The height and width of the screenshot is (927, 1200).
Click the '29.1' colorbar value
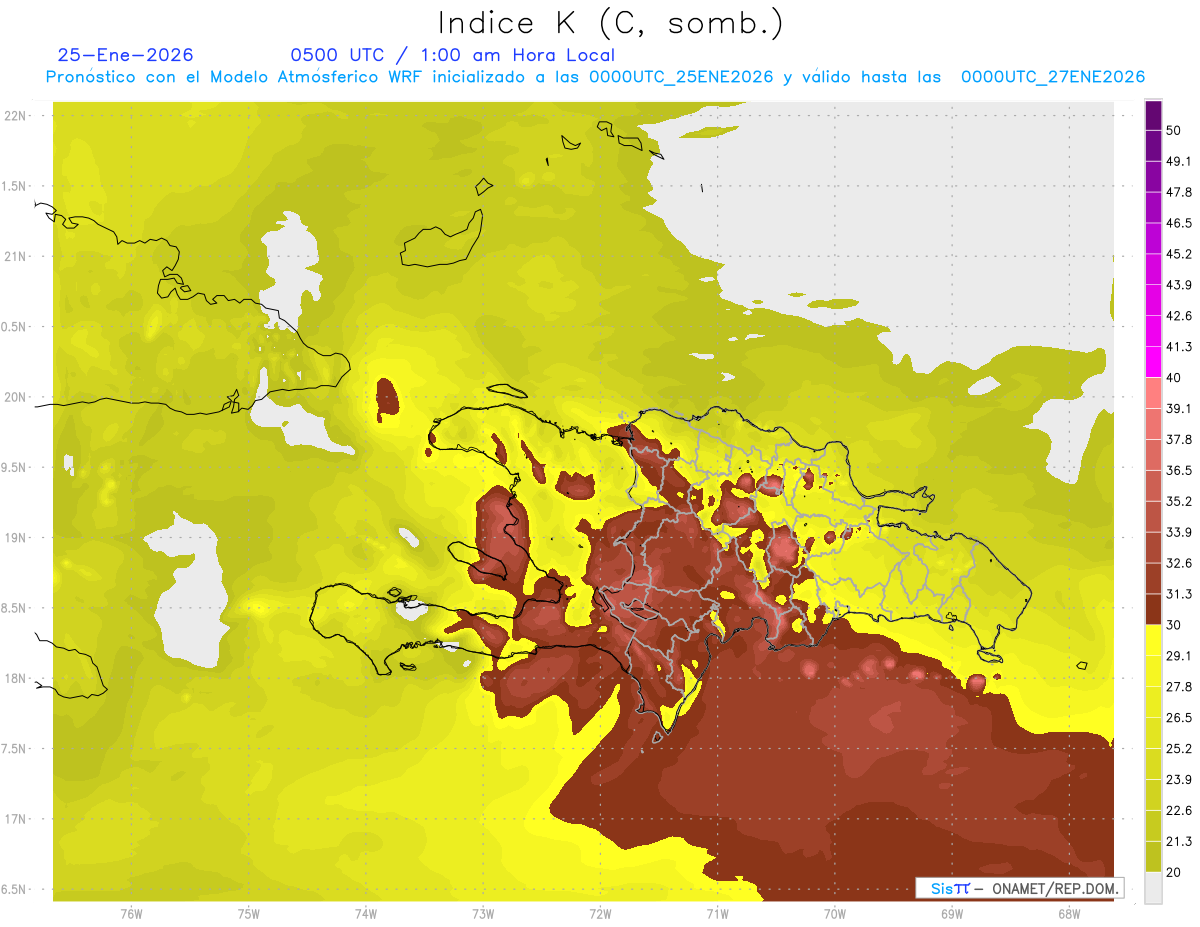(x=1179, y=656)
